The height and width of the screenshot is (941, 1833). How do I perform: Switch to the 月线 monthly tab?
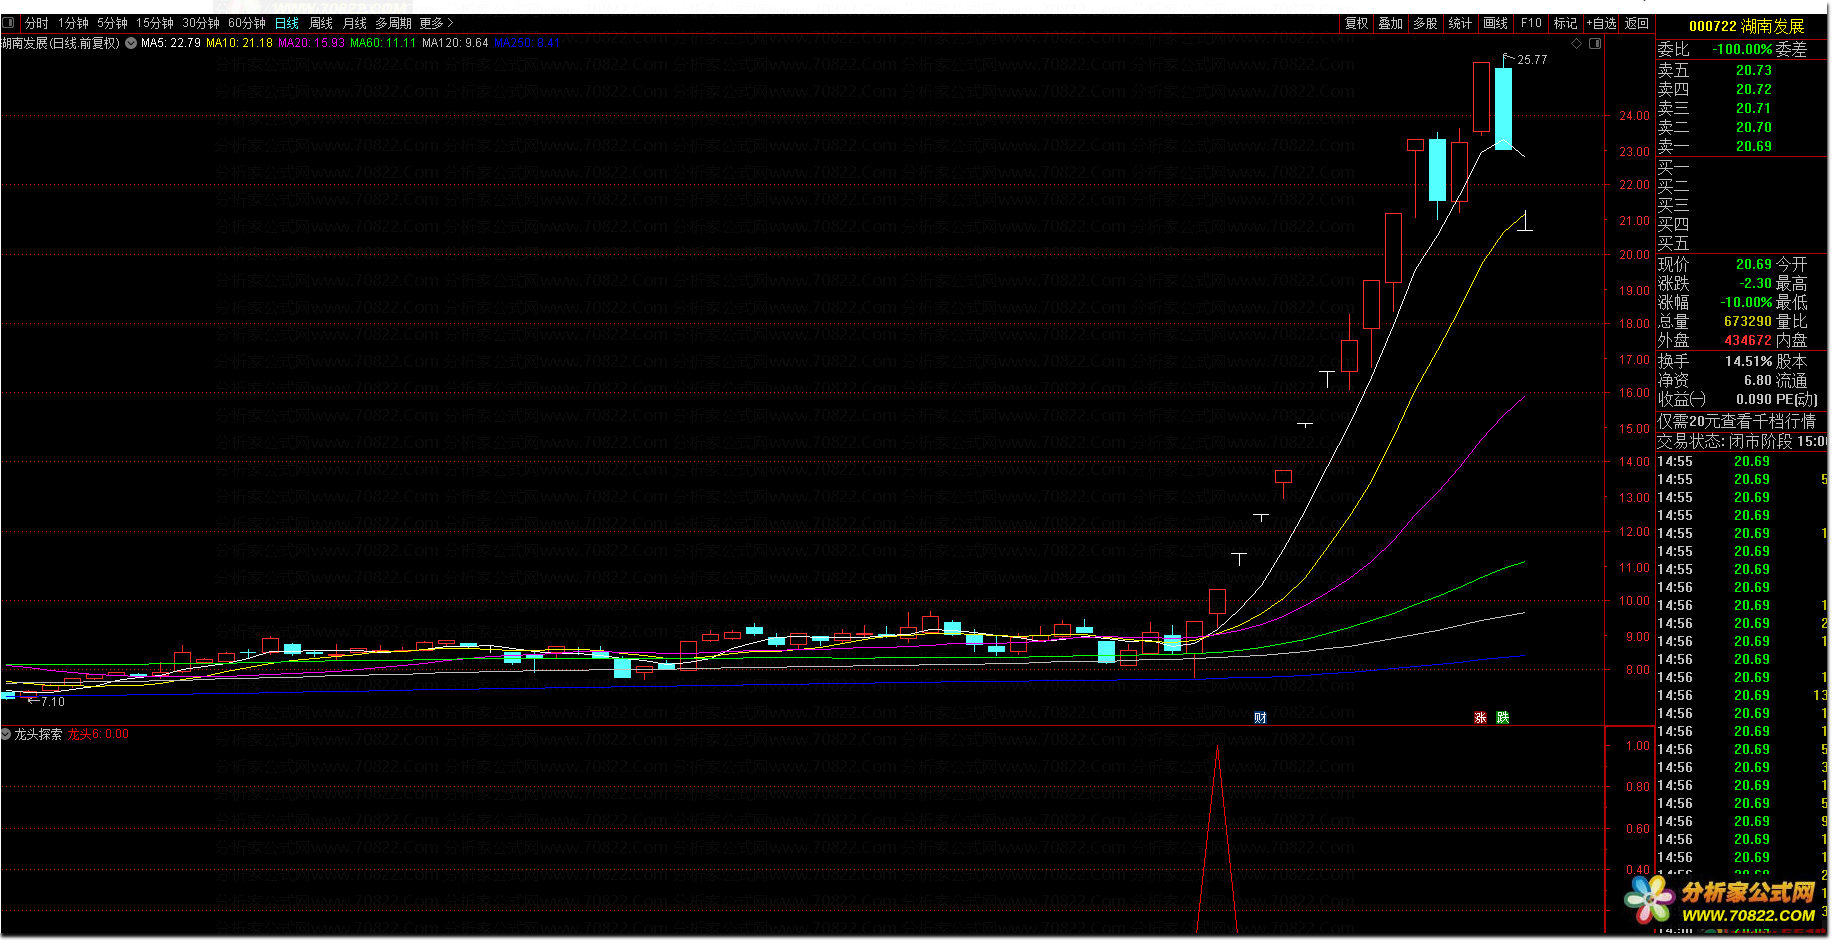pos(355,23)
